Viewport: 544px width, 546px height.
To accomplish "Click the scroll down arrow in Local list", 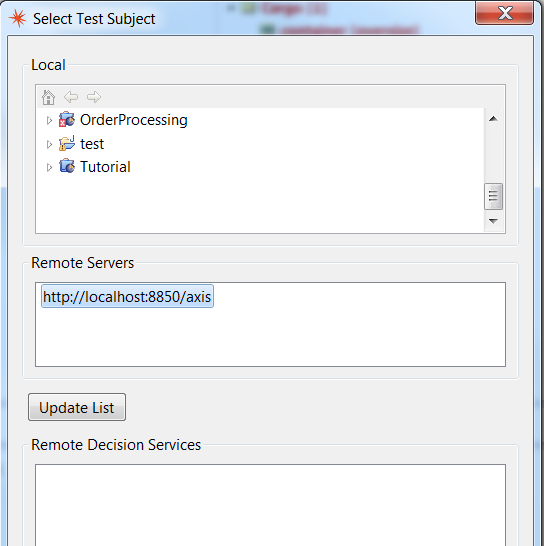I will coord(493,221).
